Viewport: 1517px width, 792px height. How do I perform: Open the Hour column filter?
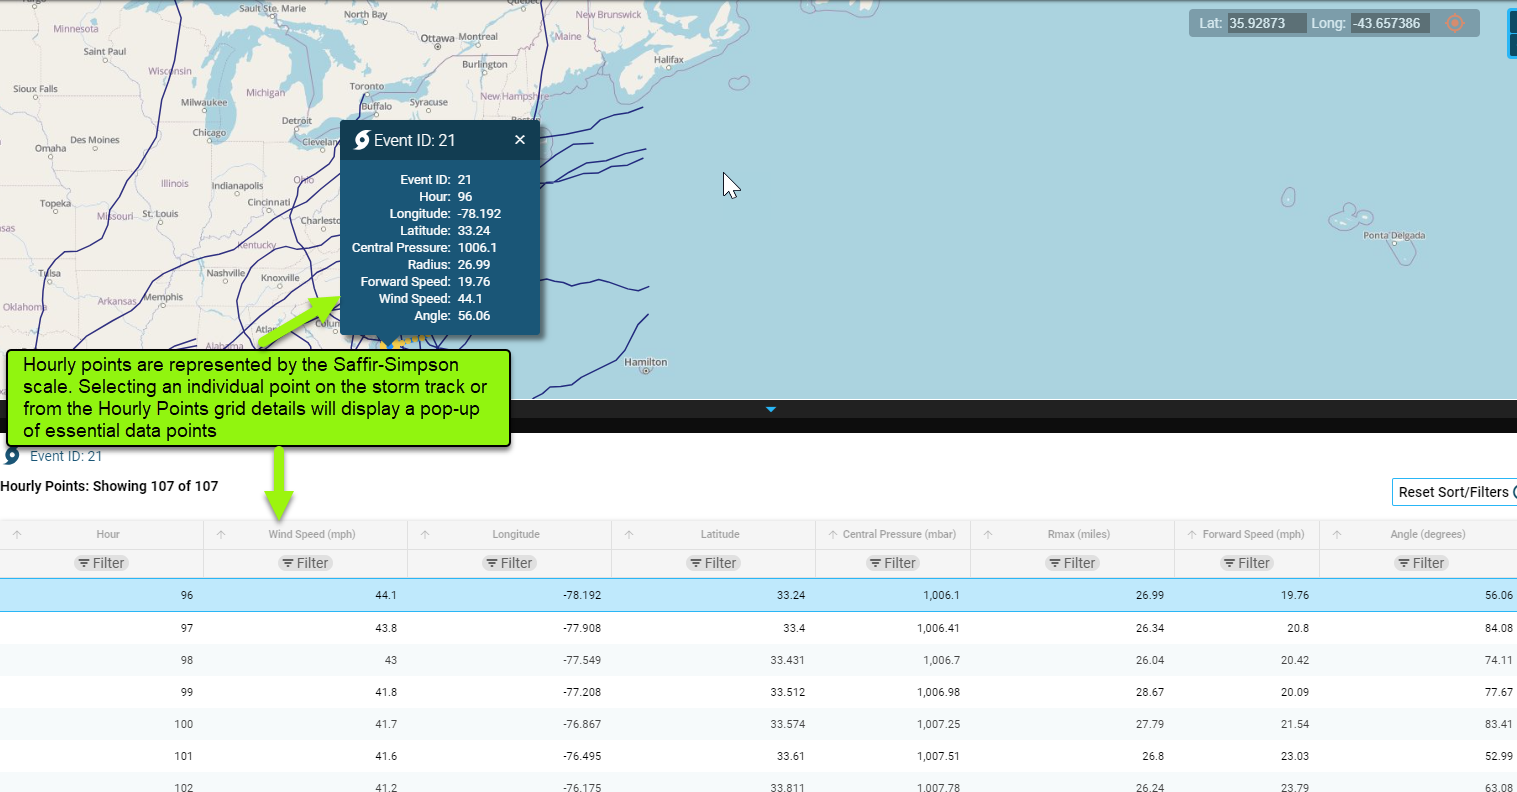[x=101, y=563]
